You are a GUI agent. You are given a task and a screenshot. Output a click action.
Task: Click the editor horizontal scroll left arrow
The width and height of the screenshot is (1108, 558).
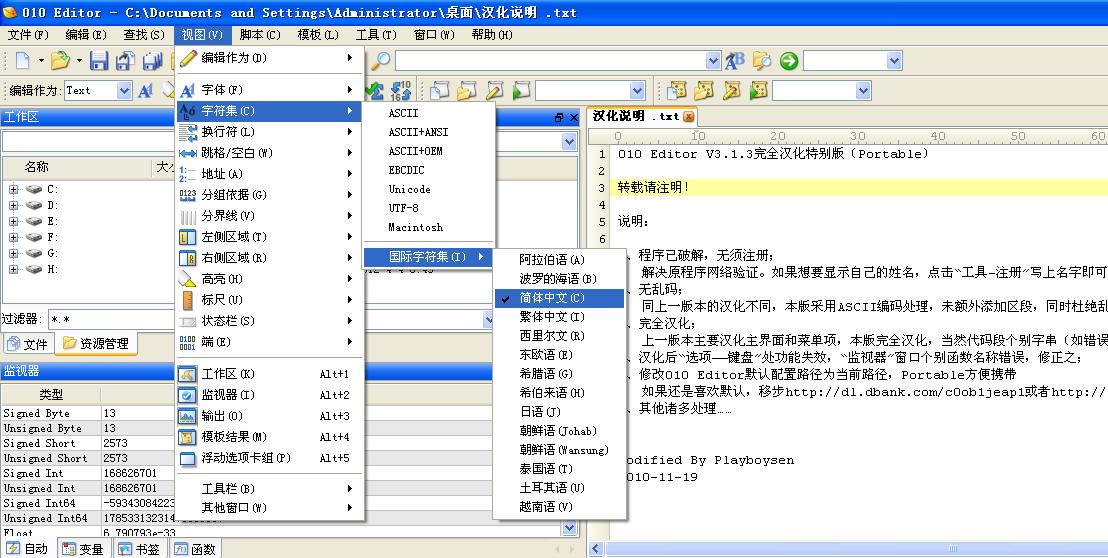click(x=596, y=549)
